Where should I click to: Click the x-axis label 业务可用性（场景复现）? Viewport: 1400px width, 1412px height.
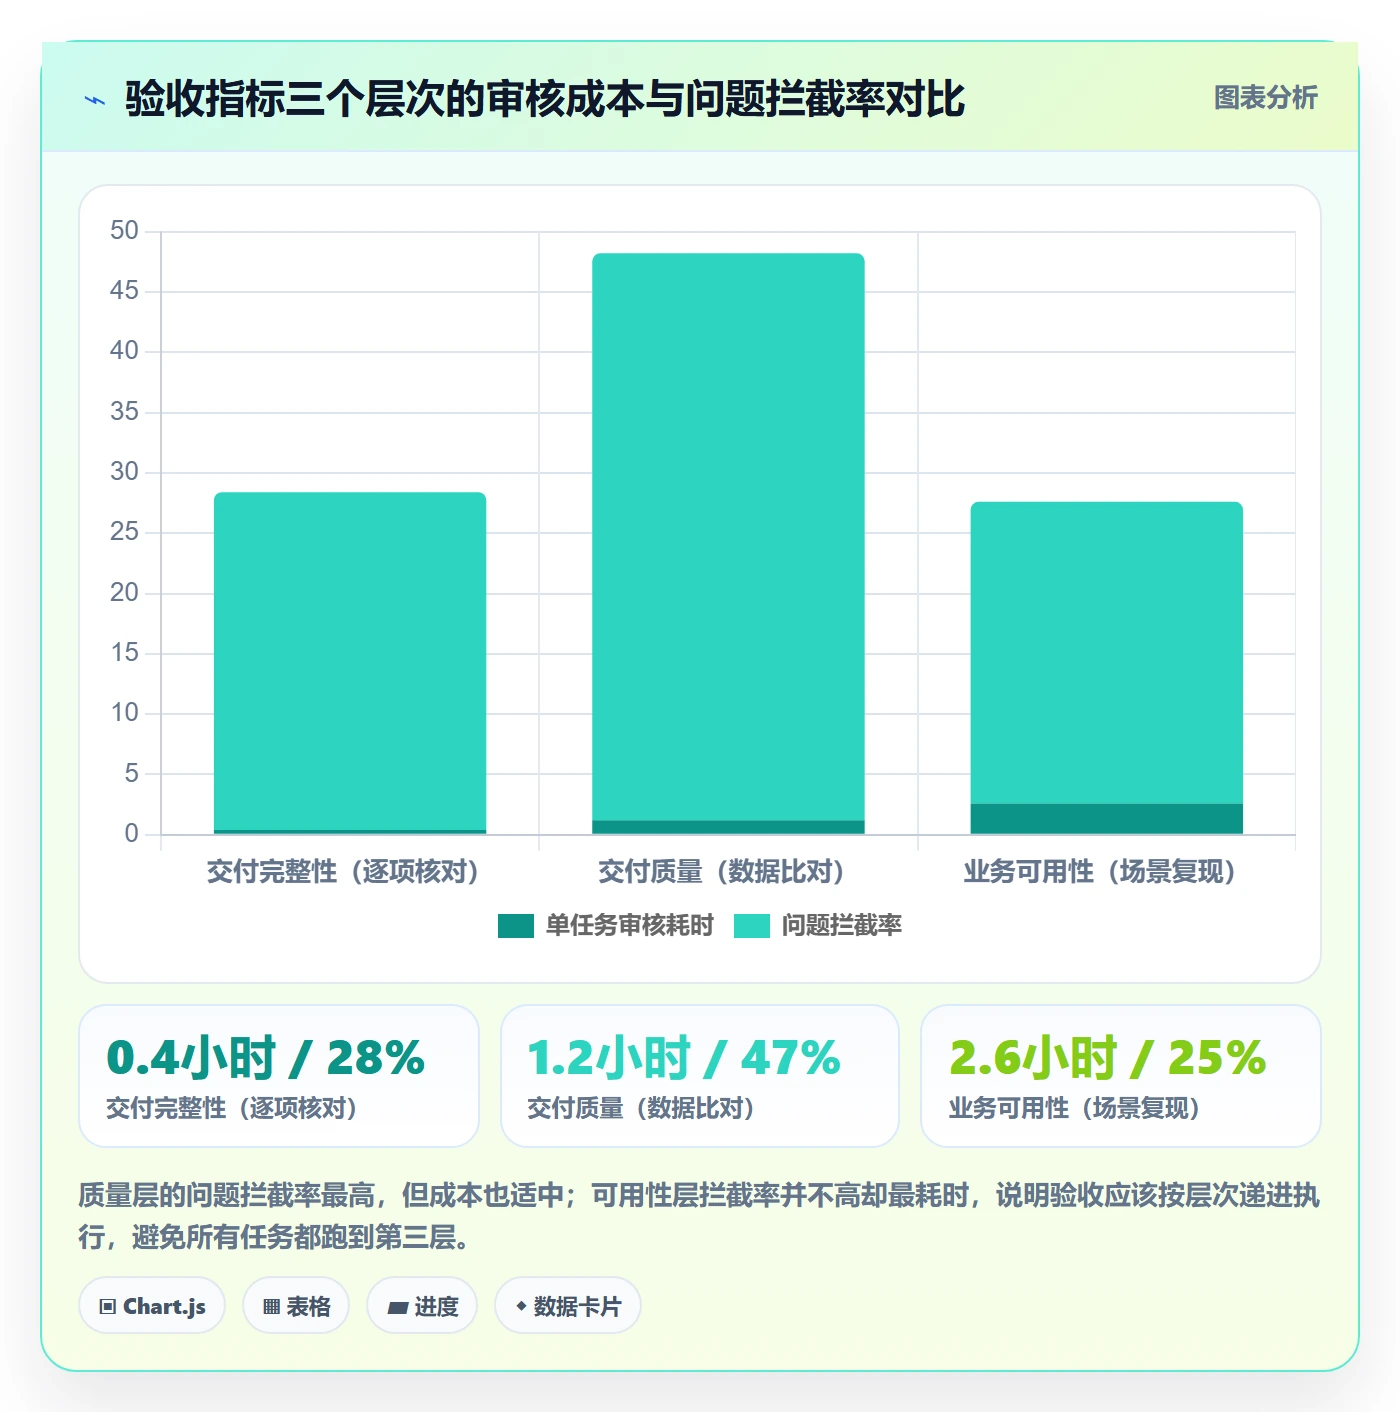click(x=1100, y=872)
